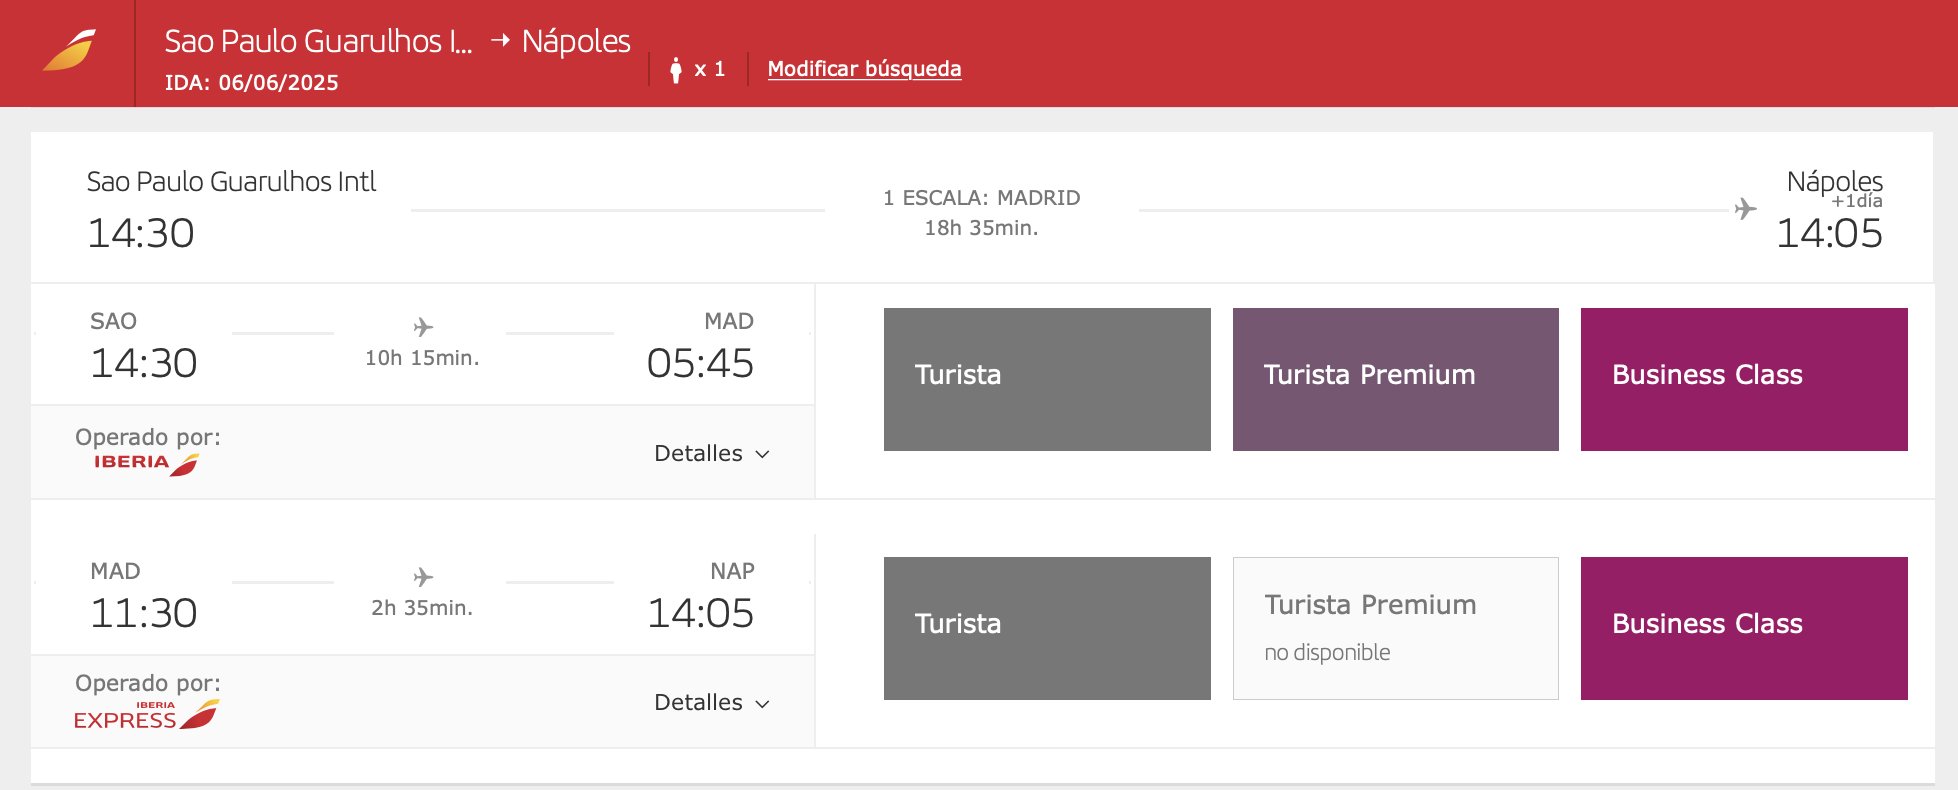Click the plane icon on MAD–NAP segment
1958x790 pixels.
[423, 577]
